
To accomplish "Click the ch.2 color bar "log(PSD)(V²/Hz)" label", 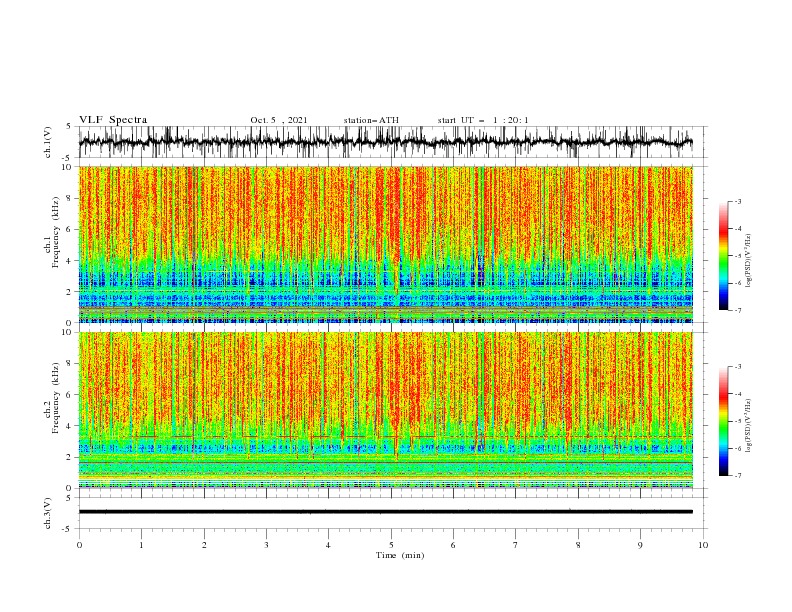I will 748,425.
